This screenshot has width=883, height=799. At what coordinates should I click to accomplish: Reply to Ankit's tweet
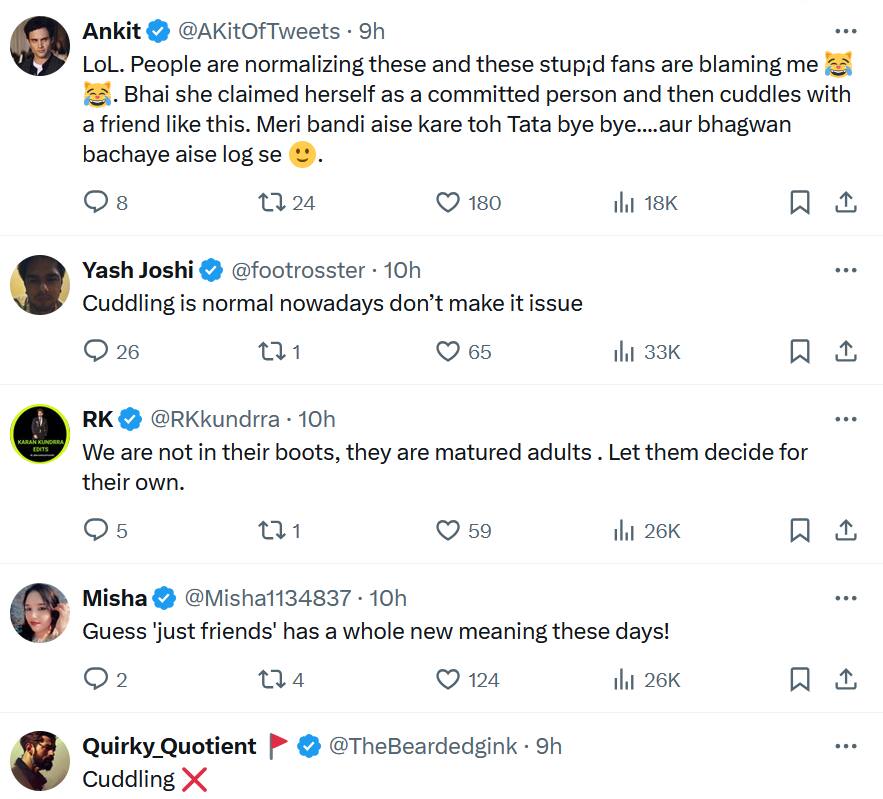96,203
